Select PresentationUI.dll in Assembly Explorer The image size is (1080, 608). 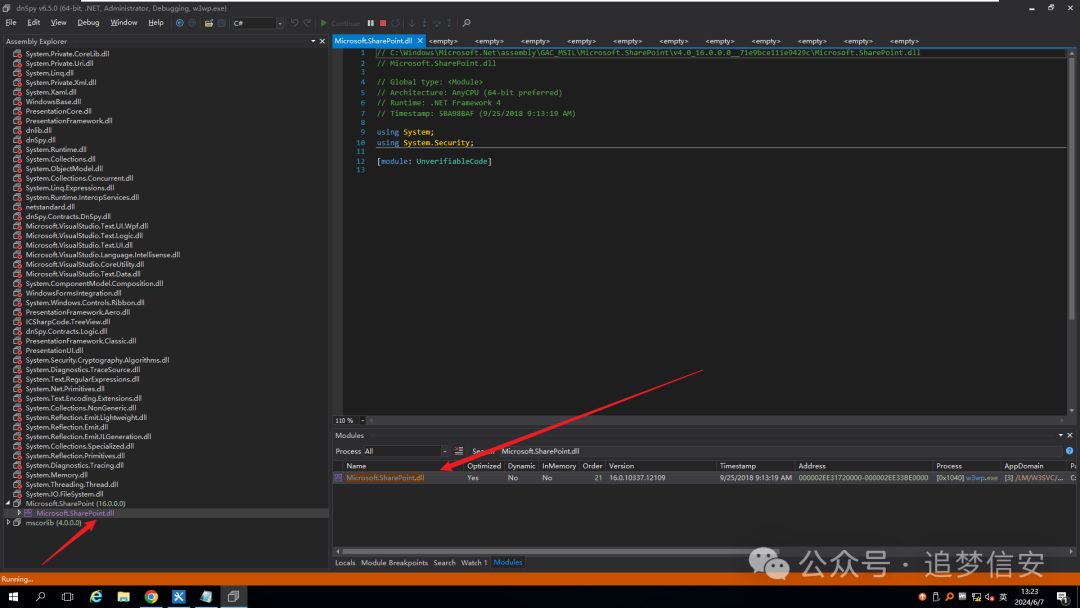[x=54, y=350]
